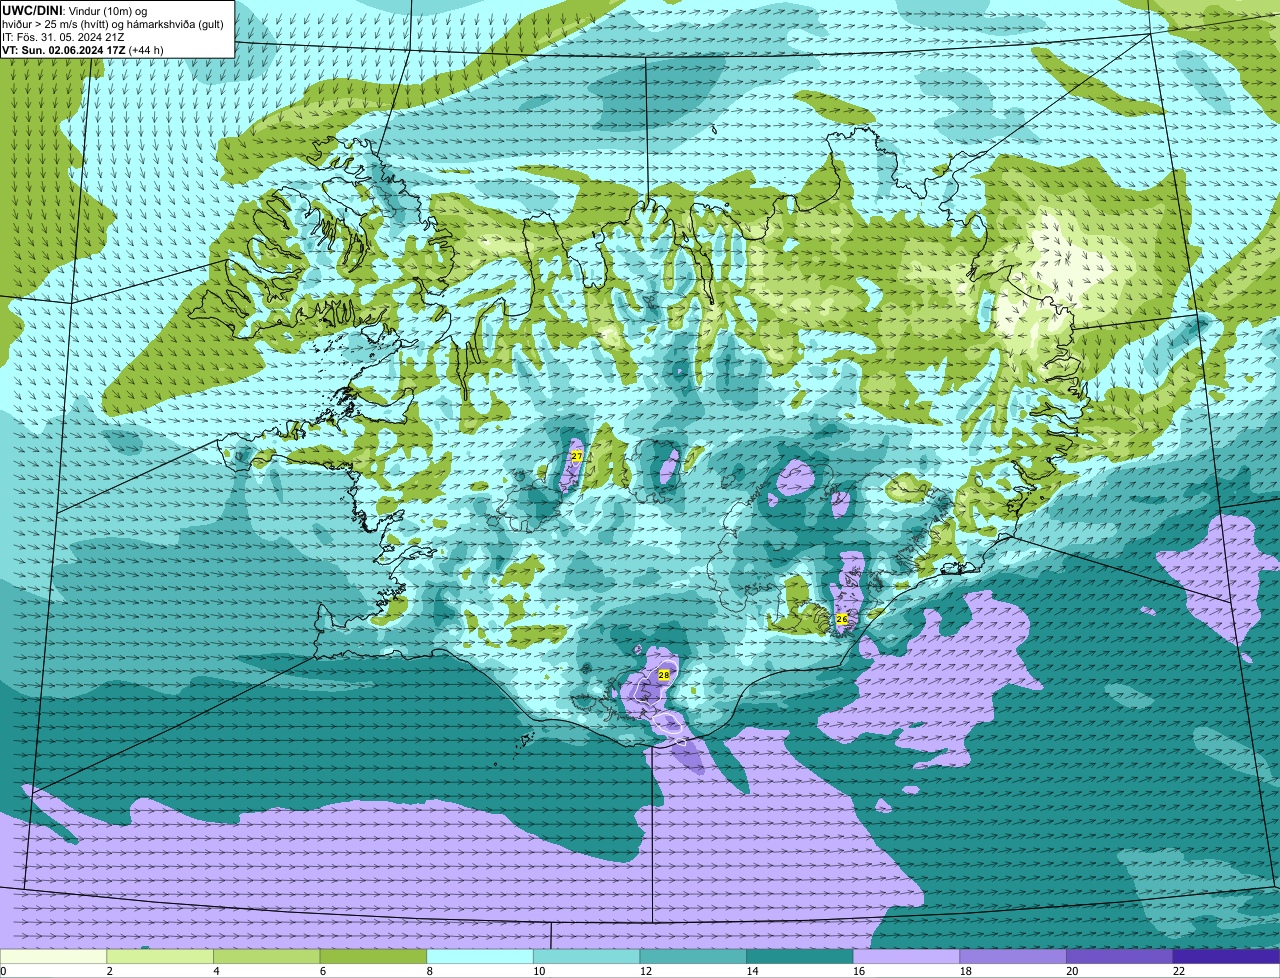Click the scale label '20' under the color bar
The width and height of the screenshot is (1280, 978).
[x=1072, y=971]
